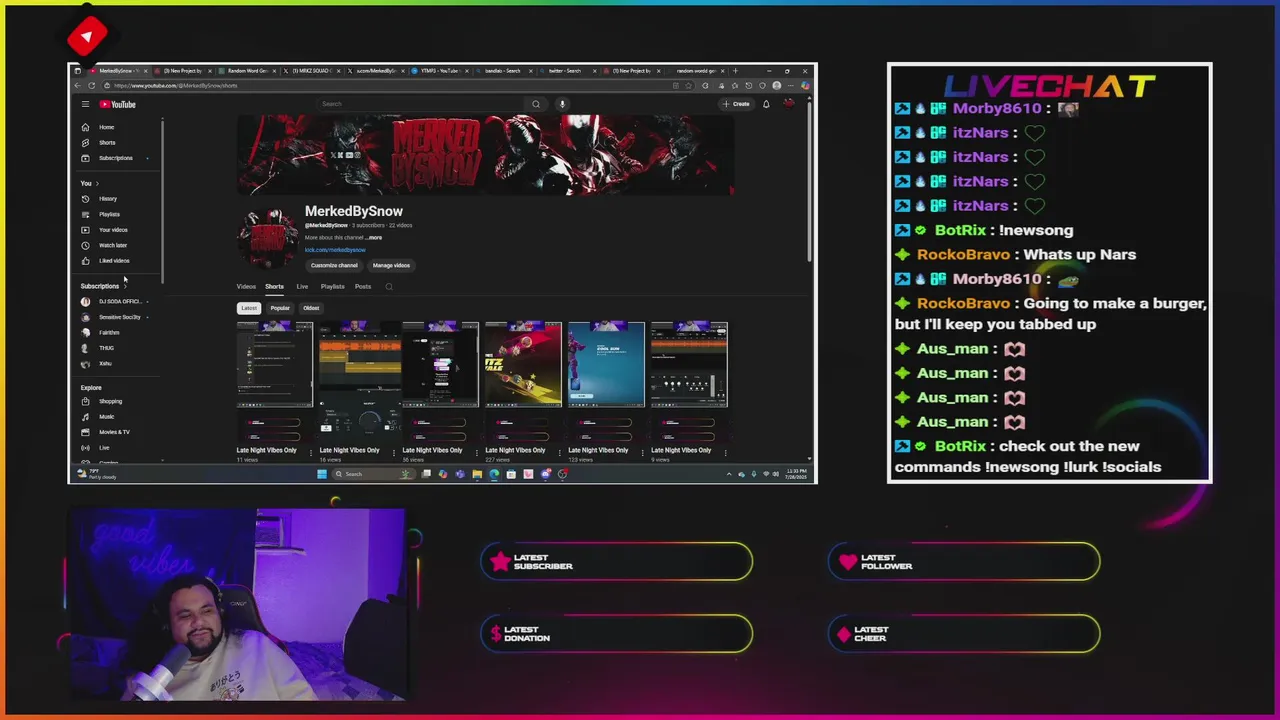Open options menu for the 227 views short
Viewport: 1280px width, 720px height.
pos(561,452)
